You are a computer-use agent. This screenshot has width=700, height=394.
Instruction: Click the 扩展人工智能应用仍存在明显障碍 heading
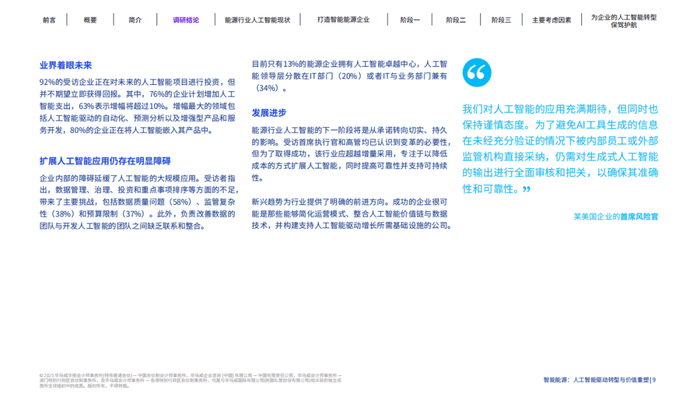coord(105,161)
